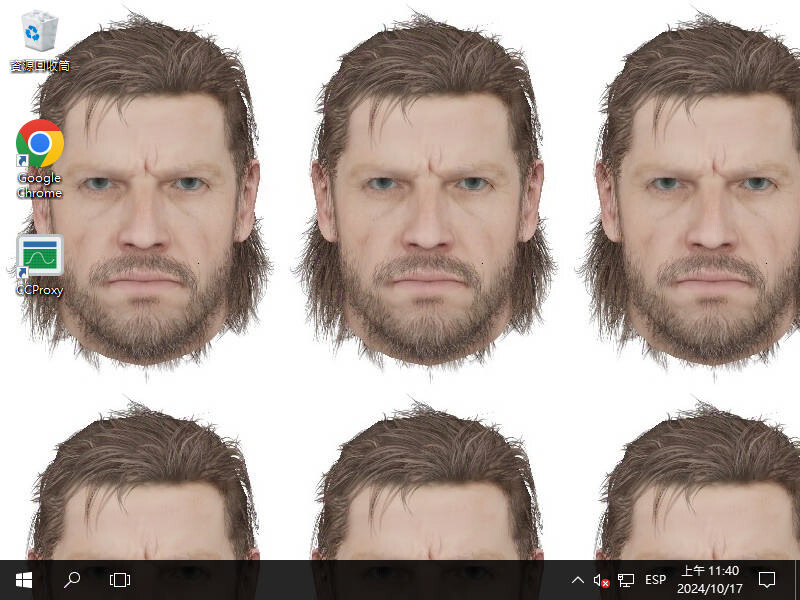Click the muted volume speaker icon
Viewport: 800px width, 600px height.
pyautogui.click(x=601, y=580)
